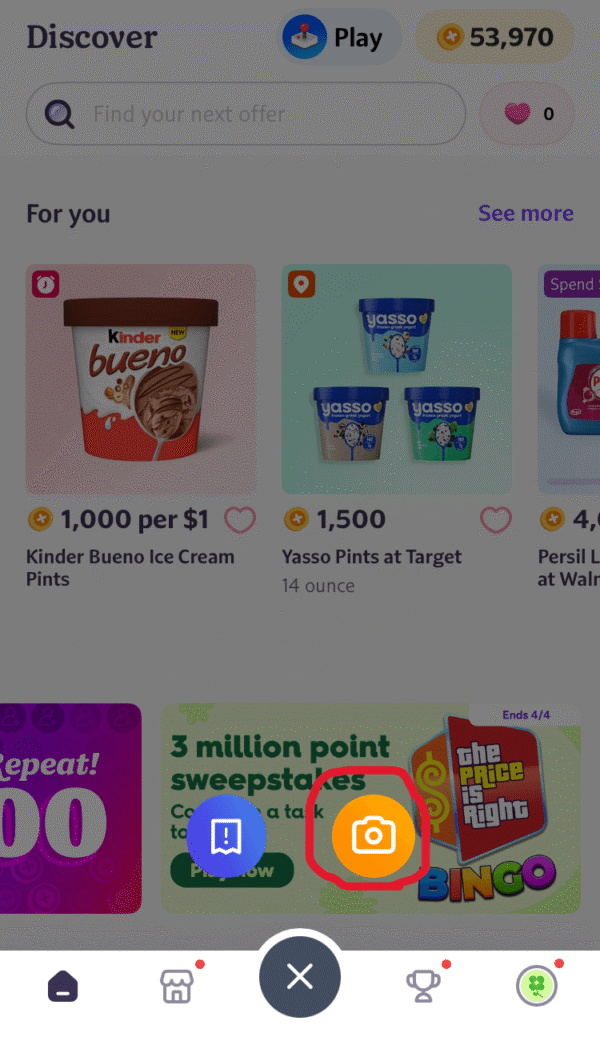This screenshot has width=600, height=1037.
Task: Focus the Find your next offer field
Action: coord(246,114)
